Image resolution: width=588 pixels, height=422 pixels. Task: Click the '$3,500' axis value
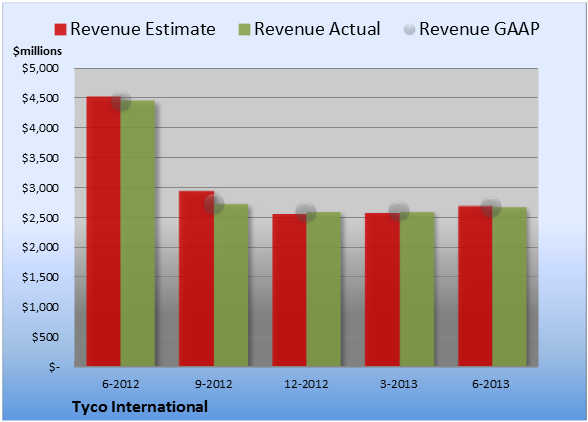click(x=40, y=158)
